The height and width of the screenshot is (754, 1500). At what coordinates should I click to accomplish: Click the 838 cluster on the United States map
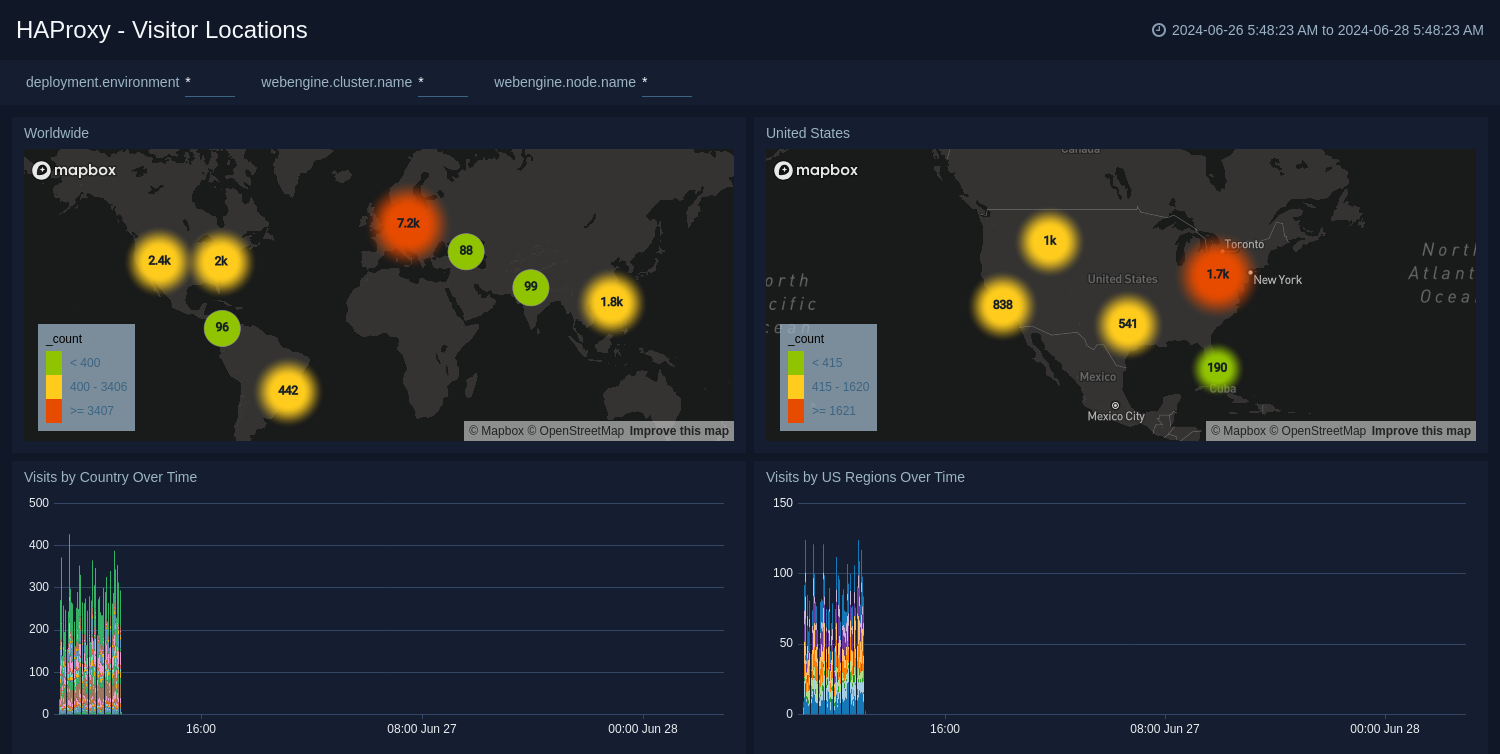point(1003,305)
